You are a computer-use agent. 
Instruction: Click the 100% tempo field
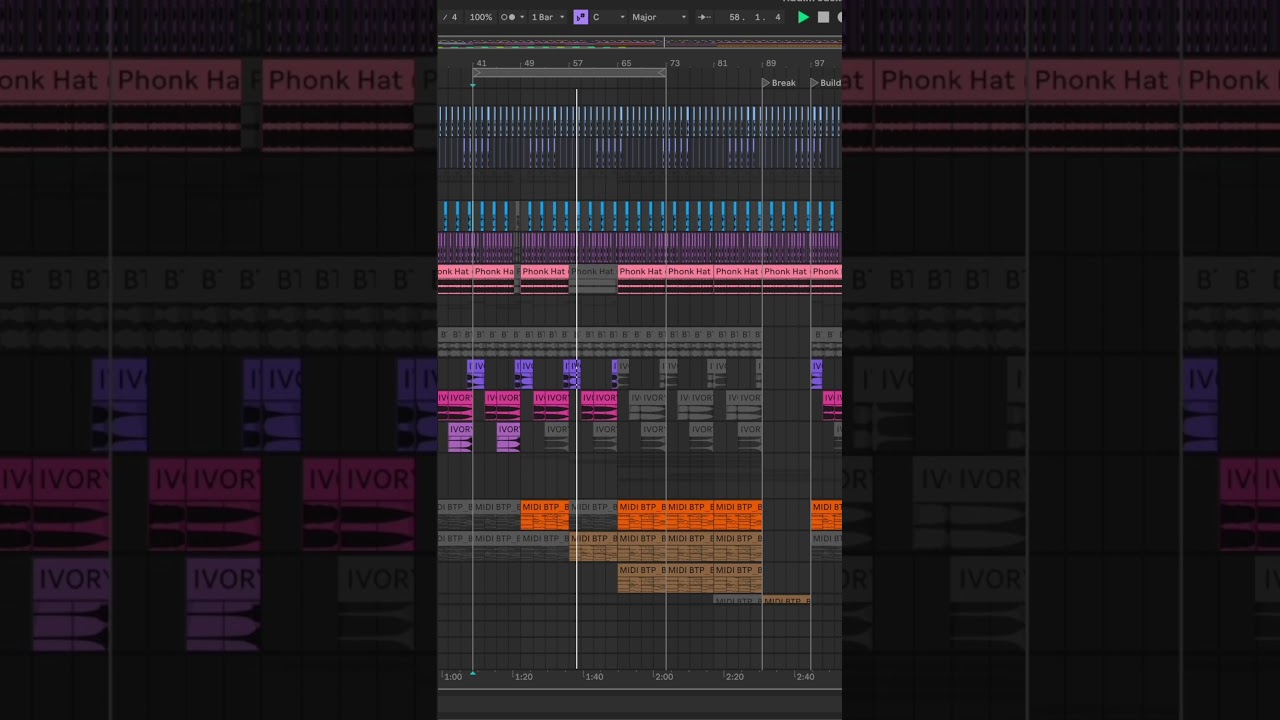pyautogui.click(x=481, y=17)
